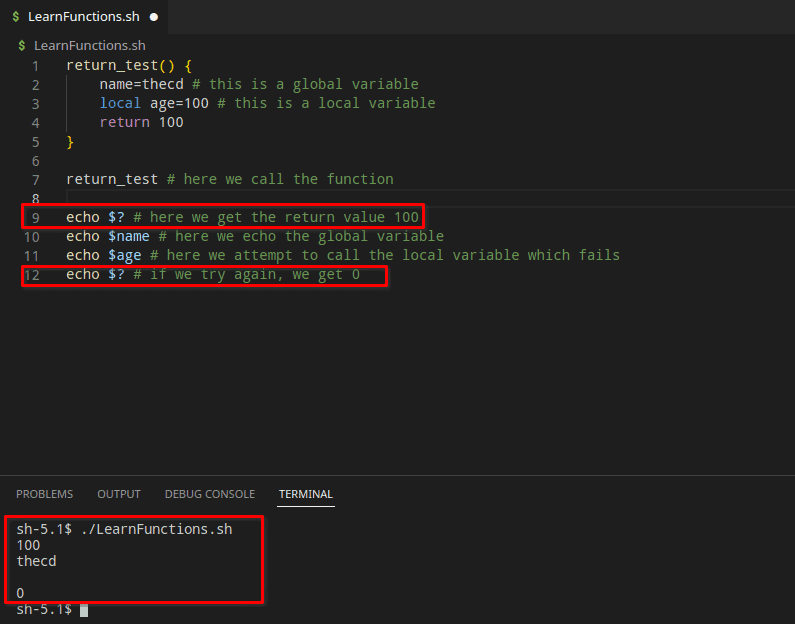This screenshot has height=624, width=795.
Task: Click line number 7 in the gutter
Action: click(x=35, y=180)
